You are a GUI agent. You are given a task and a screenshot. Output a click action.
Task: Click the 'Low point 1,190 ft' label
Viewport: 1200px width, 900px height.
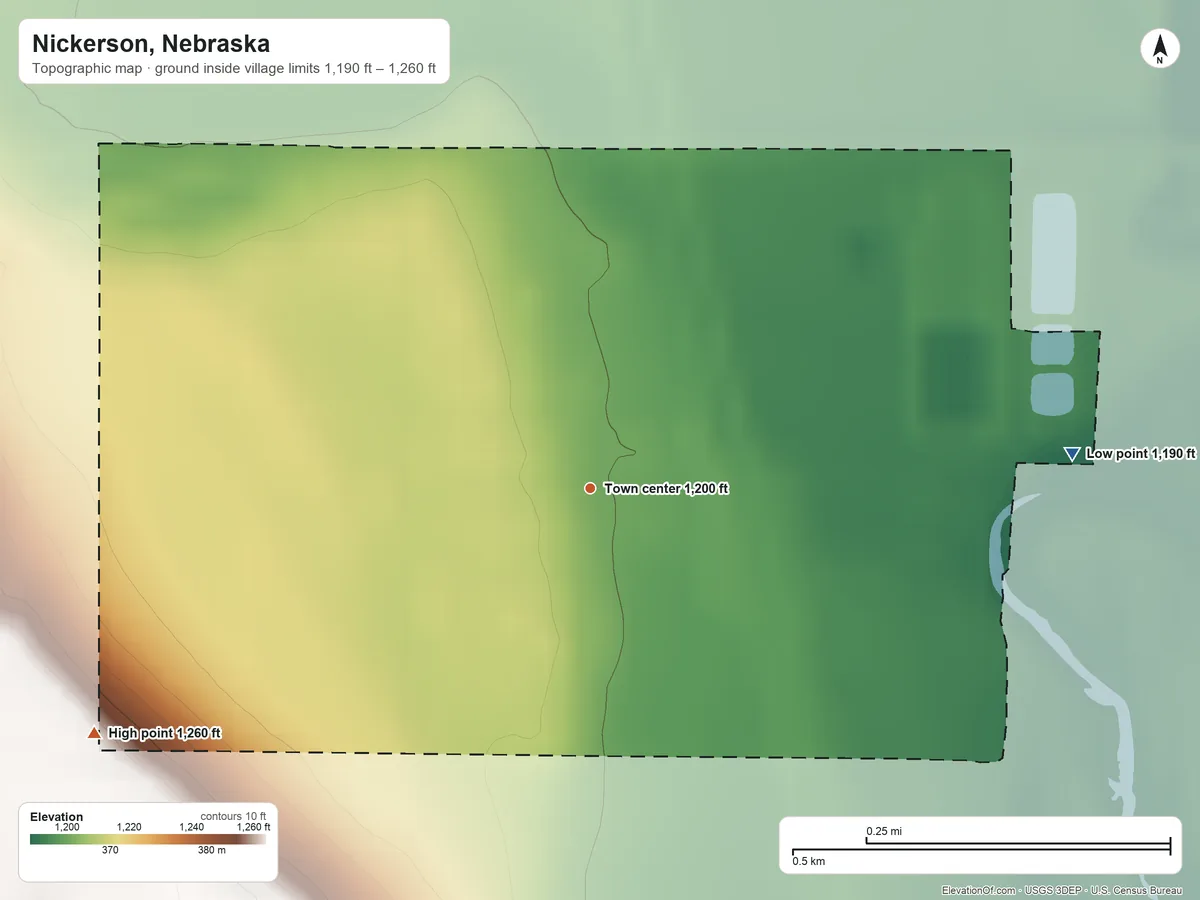pos(1141,454)
